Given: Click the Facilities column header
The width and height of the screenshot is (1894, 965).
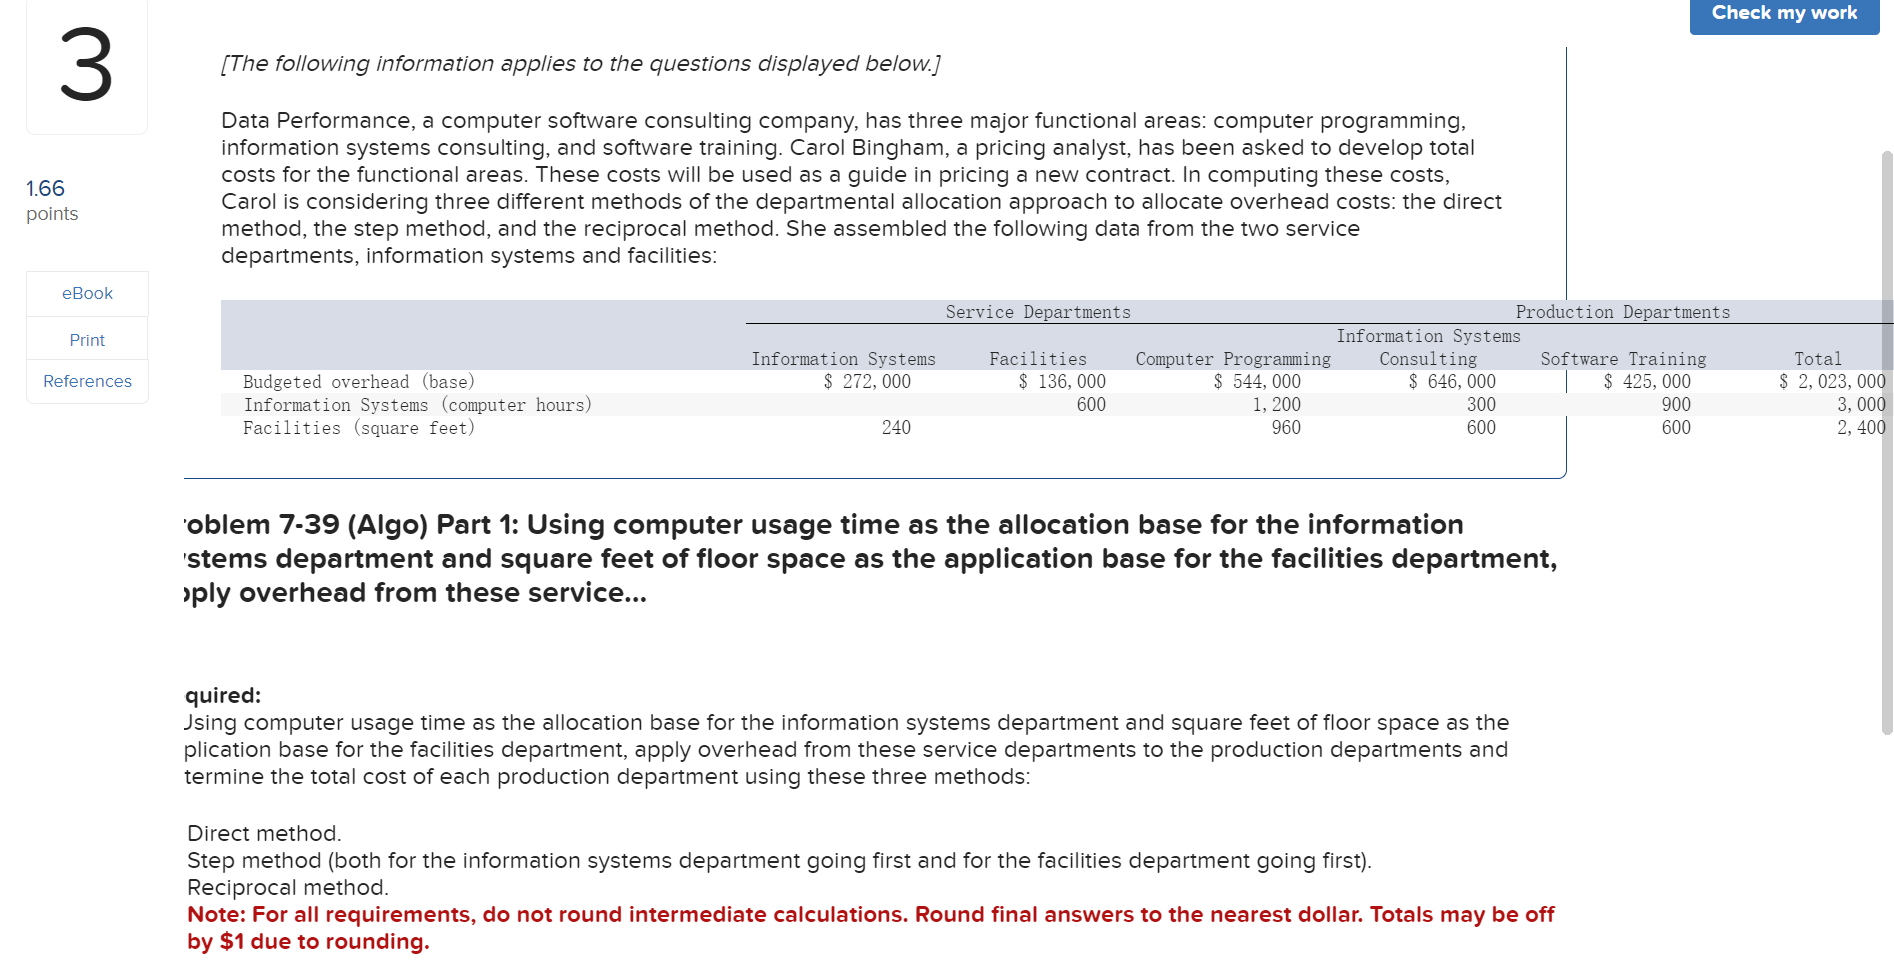Looking at the screenshot, I should 1037,359.
